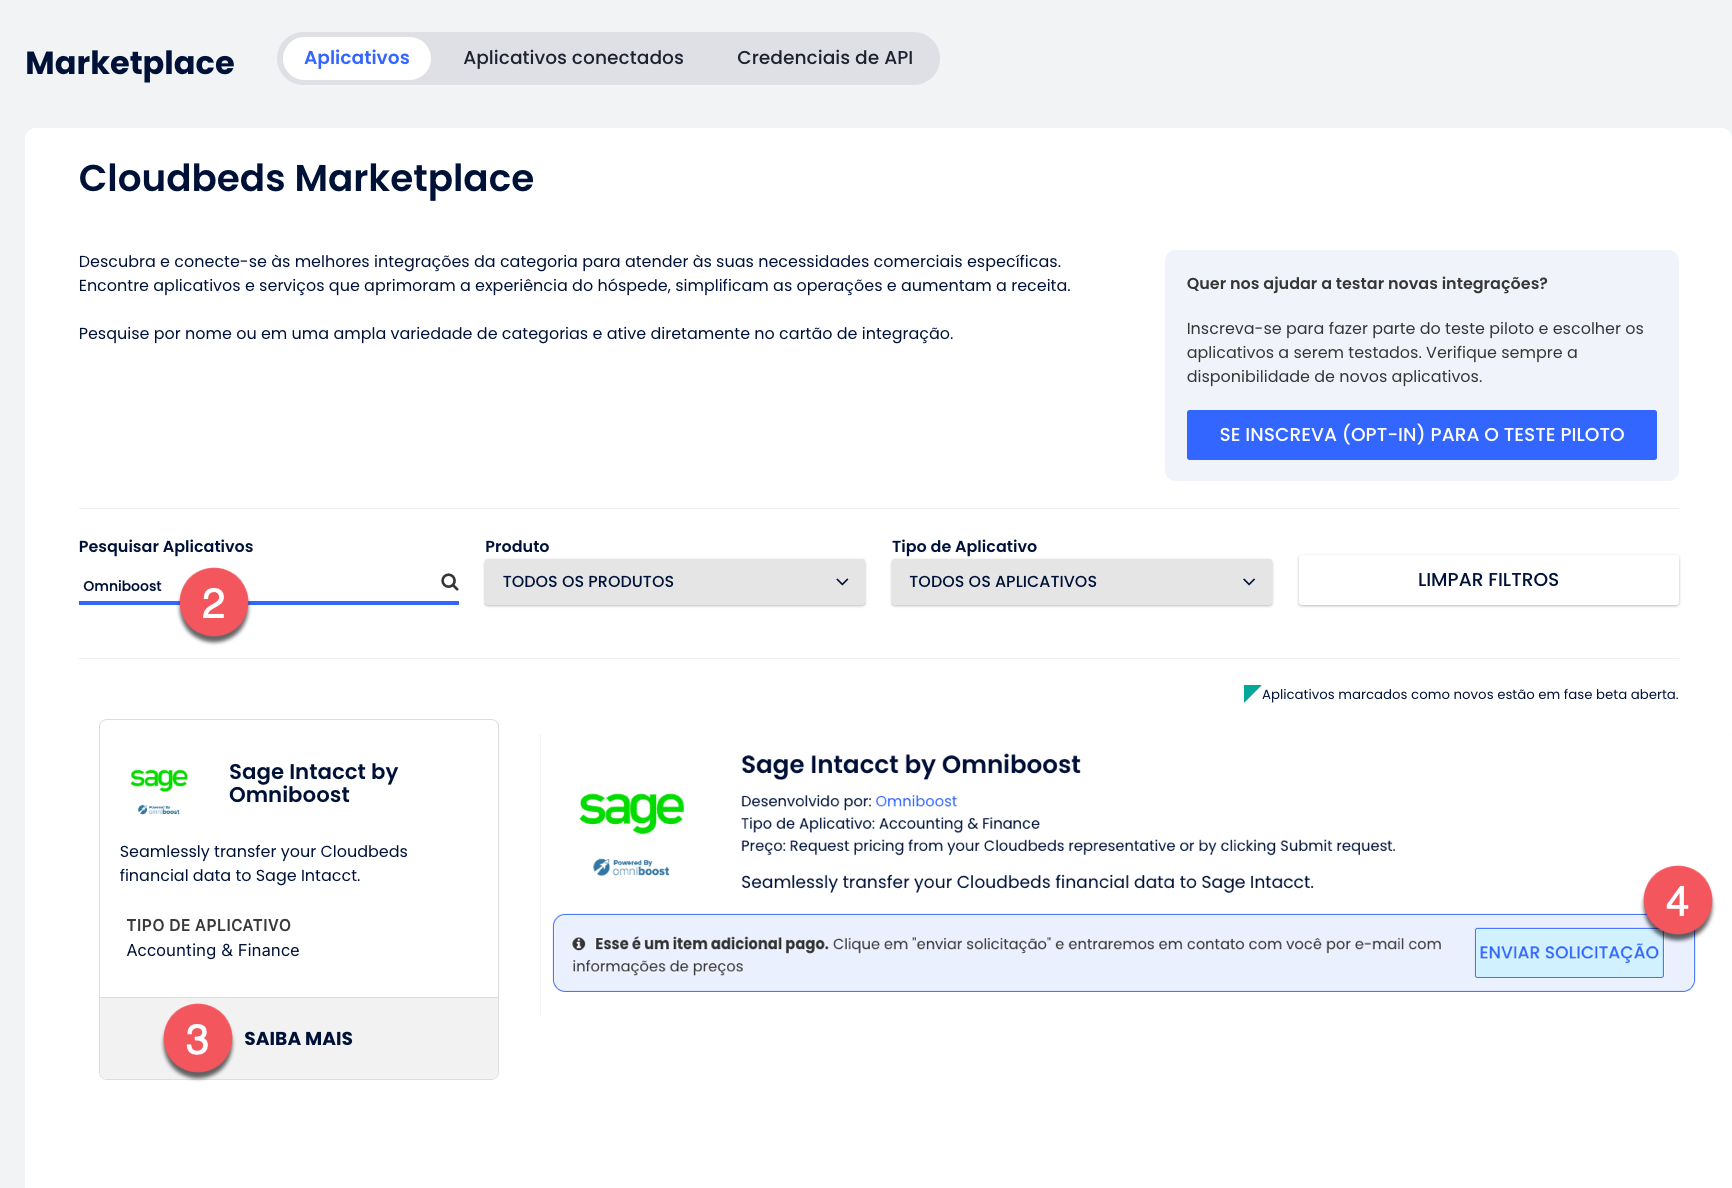
Task: Click the 'Tipo de Aplicativo: Accounting & Finance' line
Action: coord(890,824)
